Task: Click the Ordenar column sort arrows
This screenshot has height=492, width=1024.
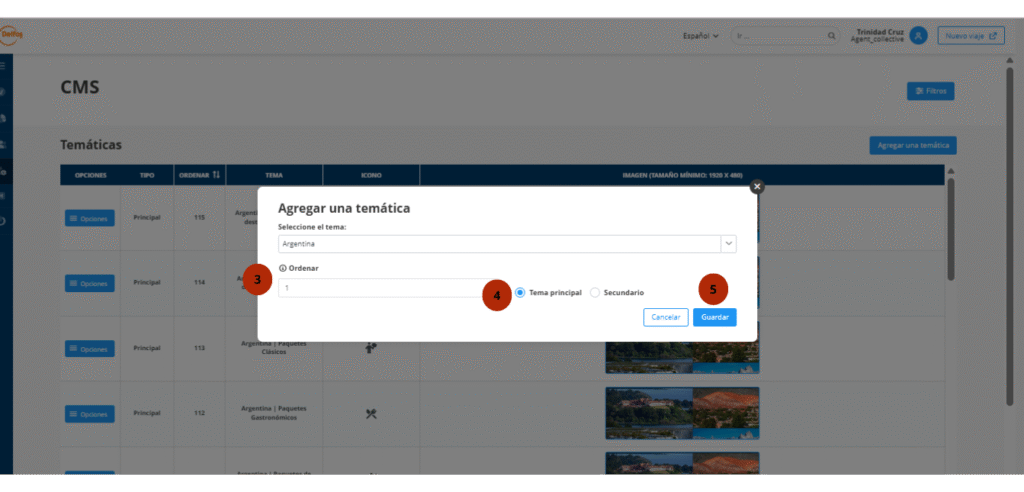Action: click(216, 175)
